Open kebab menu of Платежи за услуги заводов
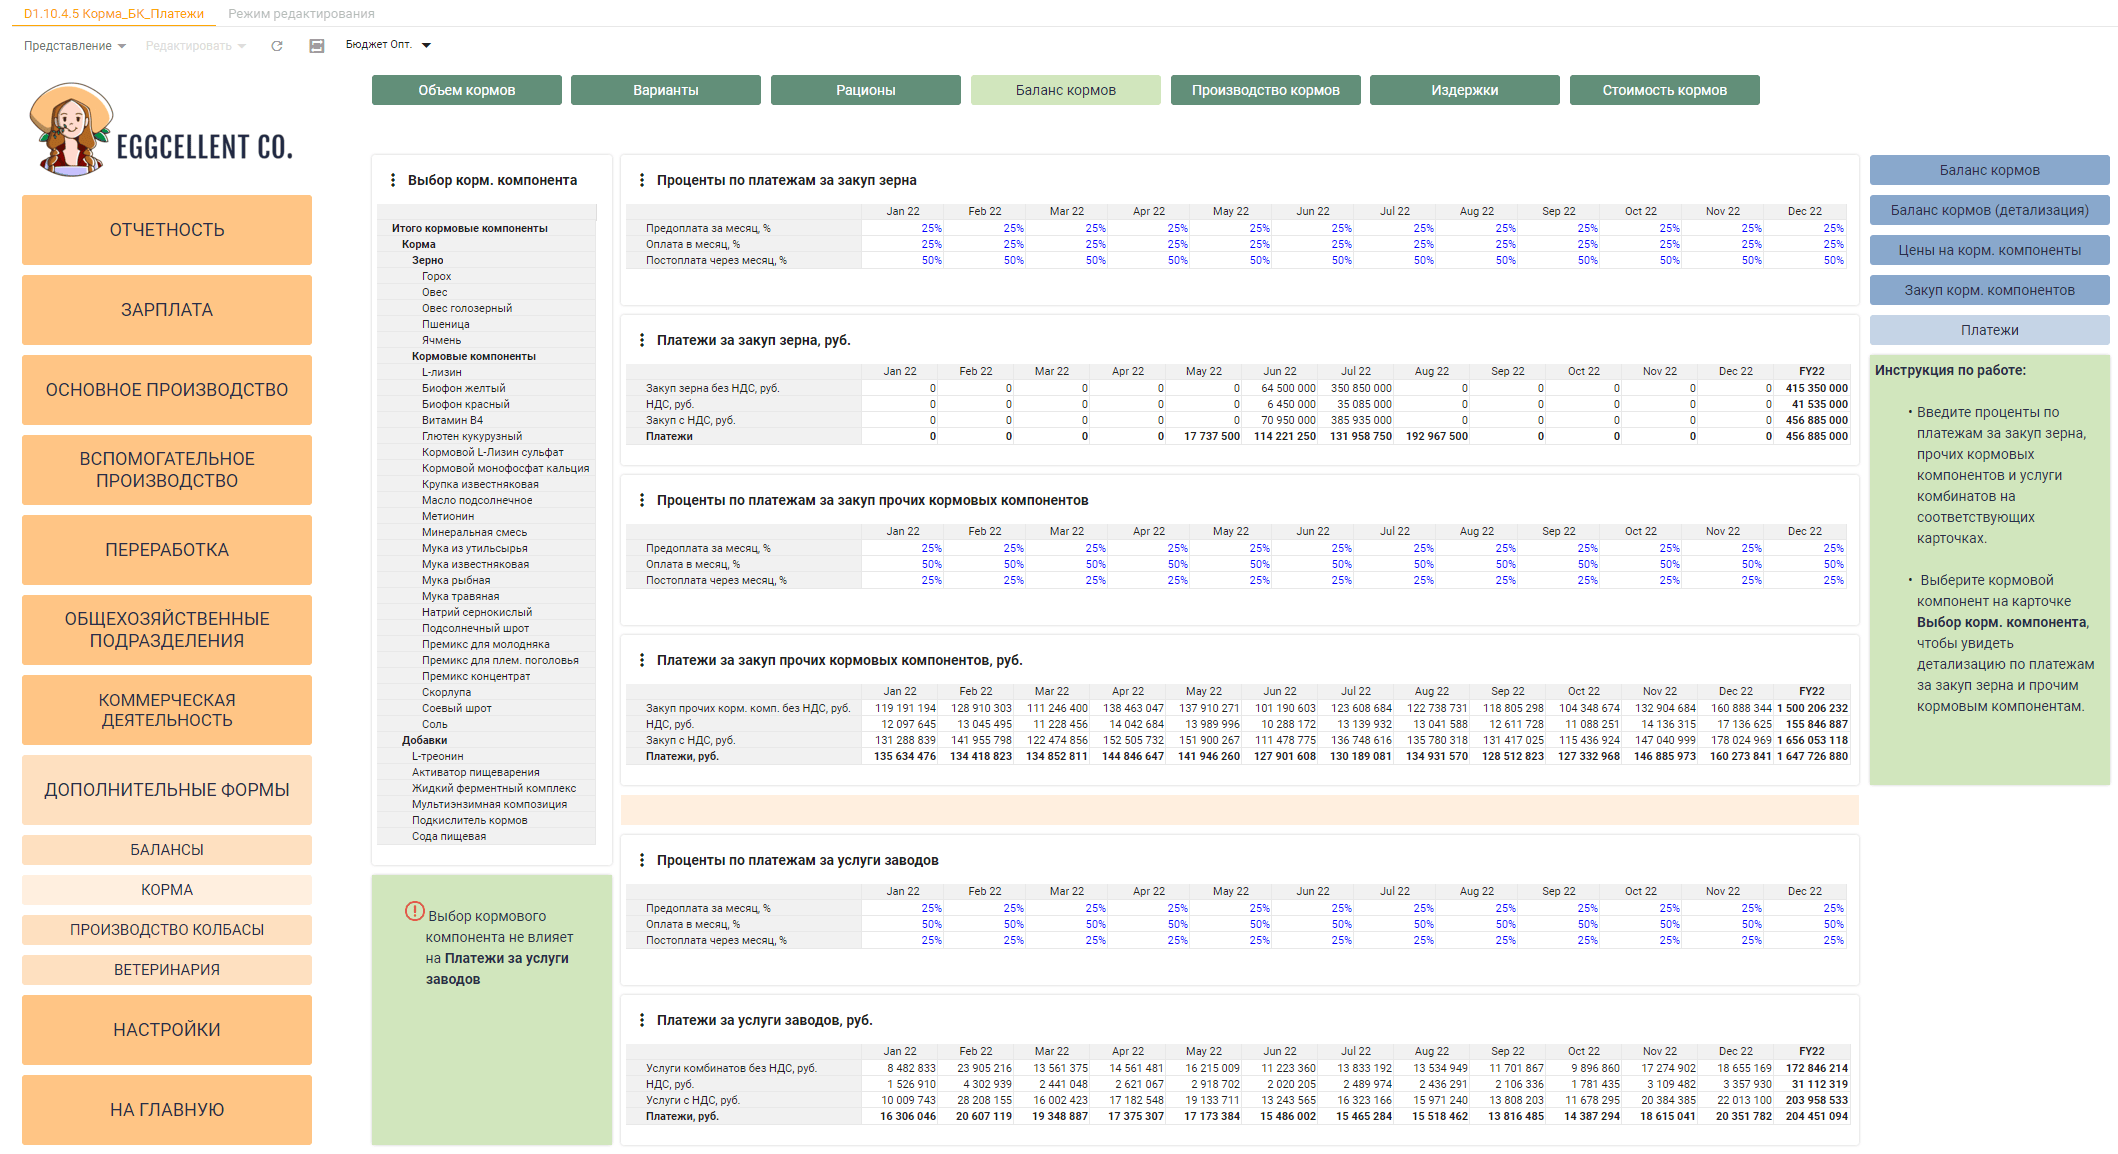The width and height of the screenshot is (2118, 1154). click(x=641, y=1020)
